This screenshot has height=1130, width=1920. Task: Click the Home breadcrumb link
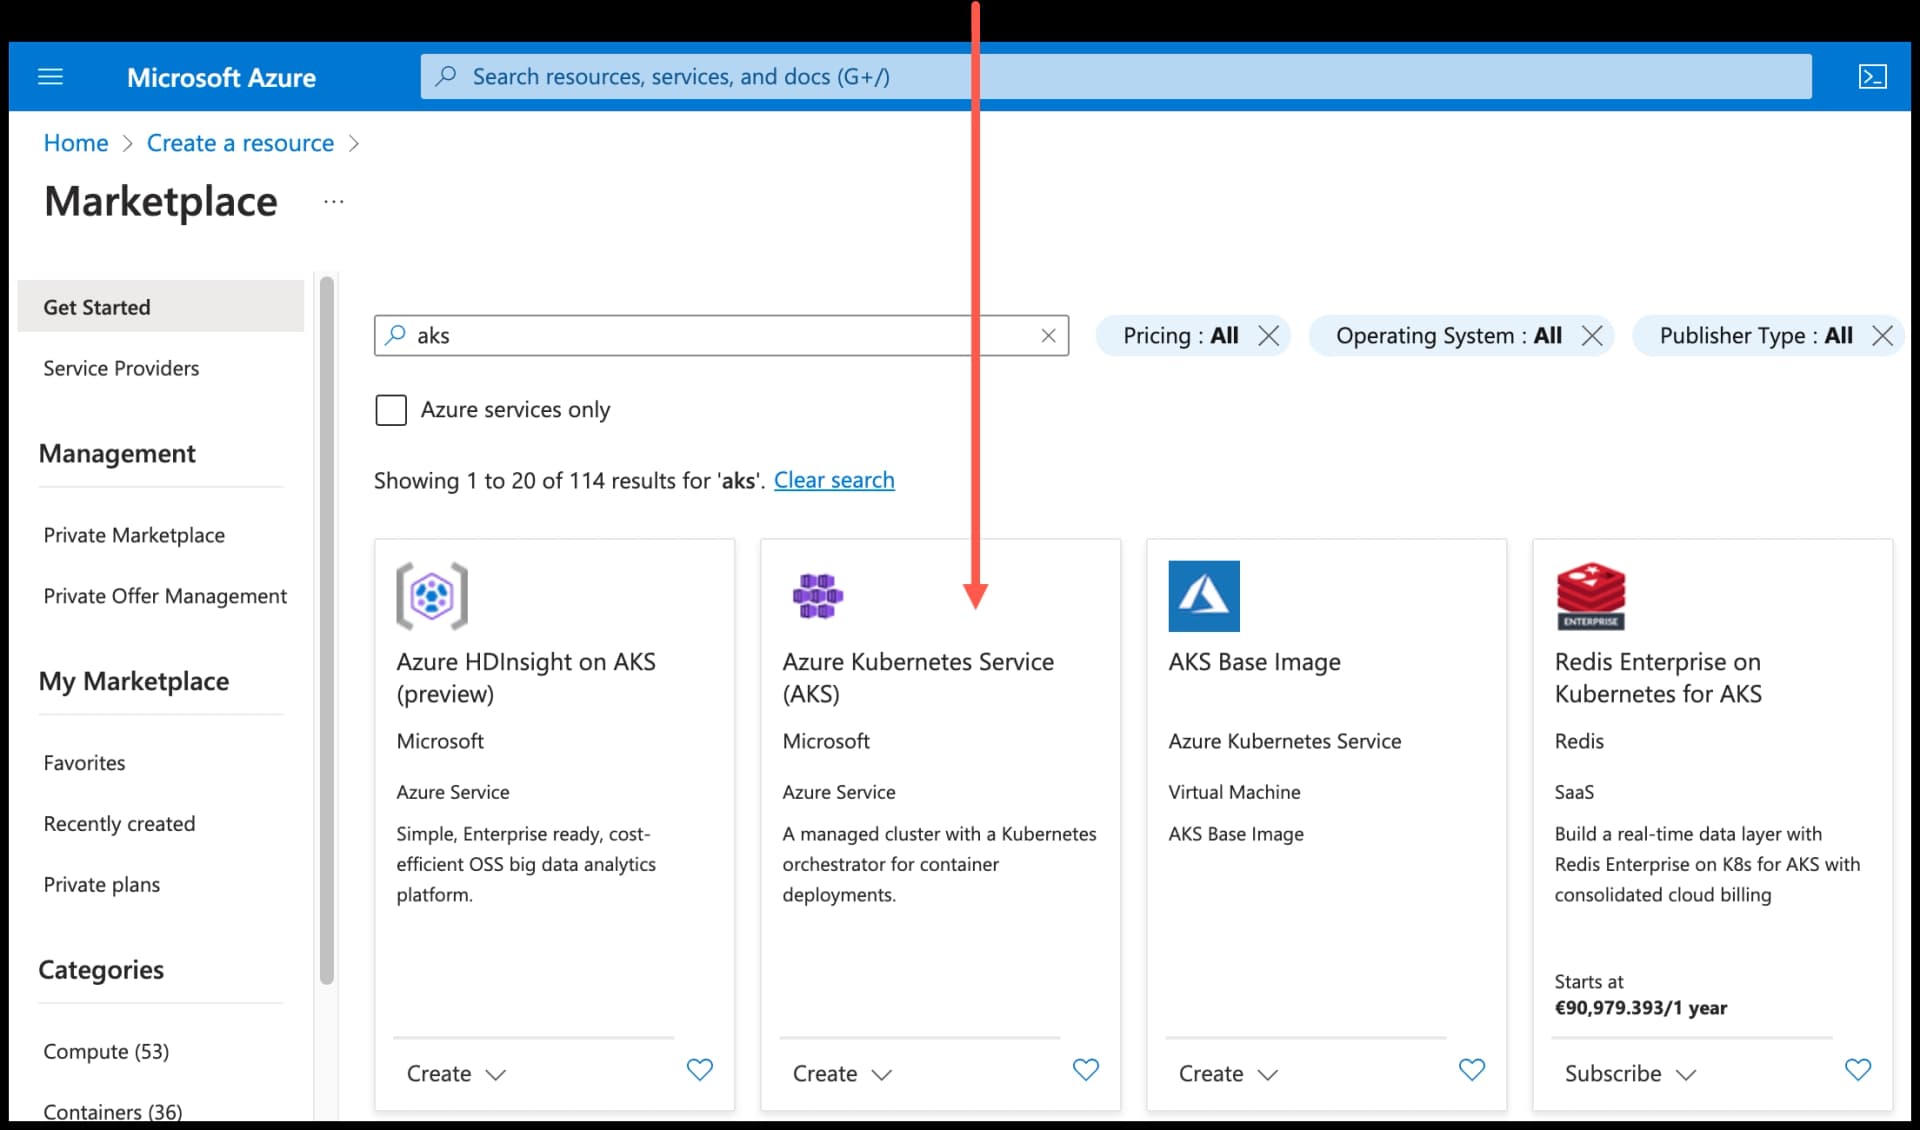pos(76,143)
